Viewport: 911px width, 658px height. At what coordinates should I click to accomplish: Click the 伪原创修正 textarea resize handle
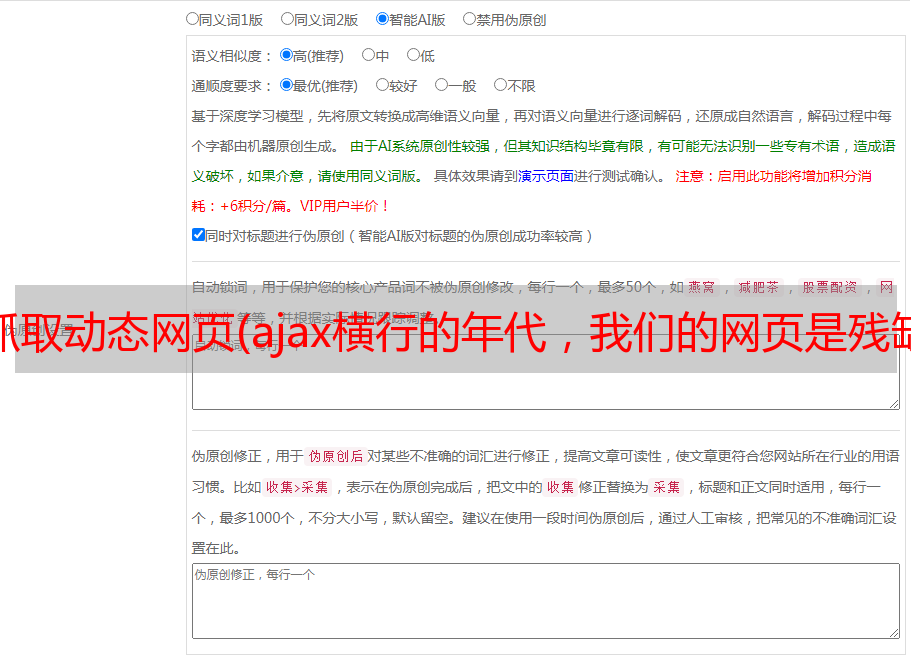(894, 633)
